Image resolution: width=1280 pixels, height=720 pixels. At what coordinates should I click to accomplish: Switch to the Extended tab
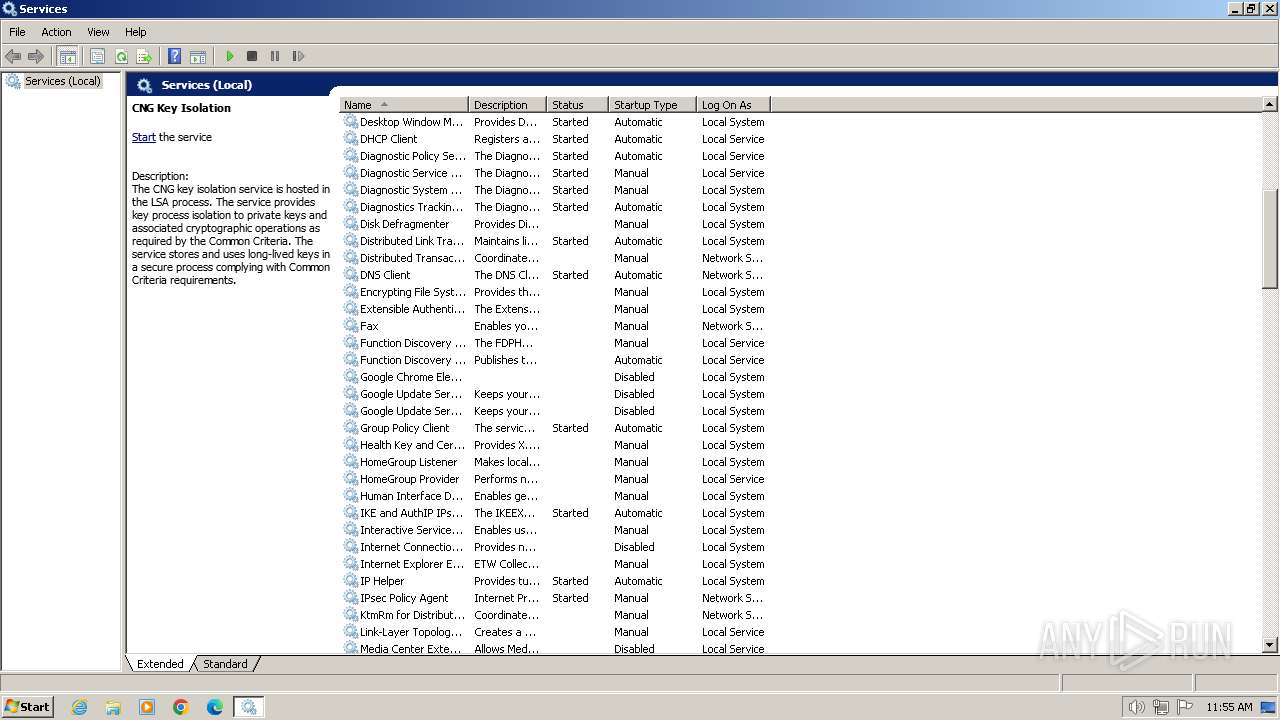coord(160,664)
